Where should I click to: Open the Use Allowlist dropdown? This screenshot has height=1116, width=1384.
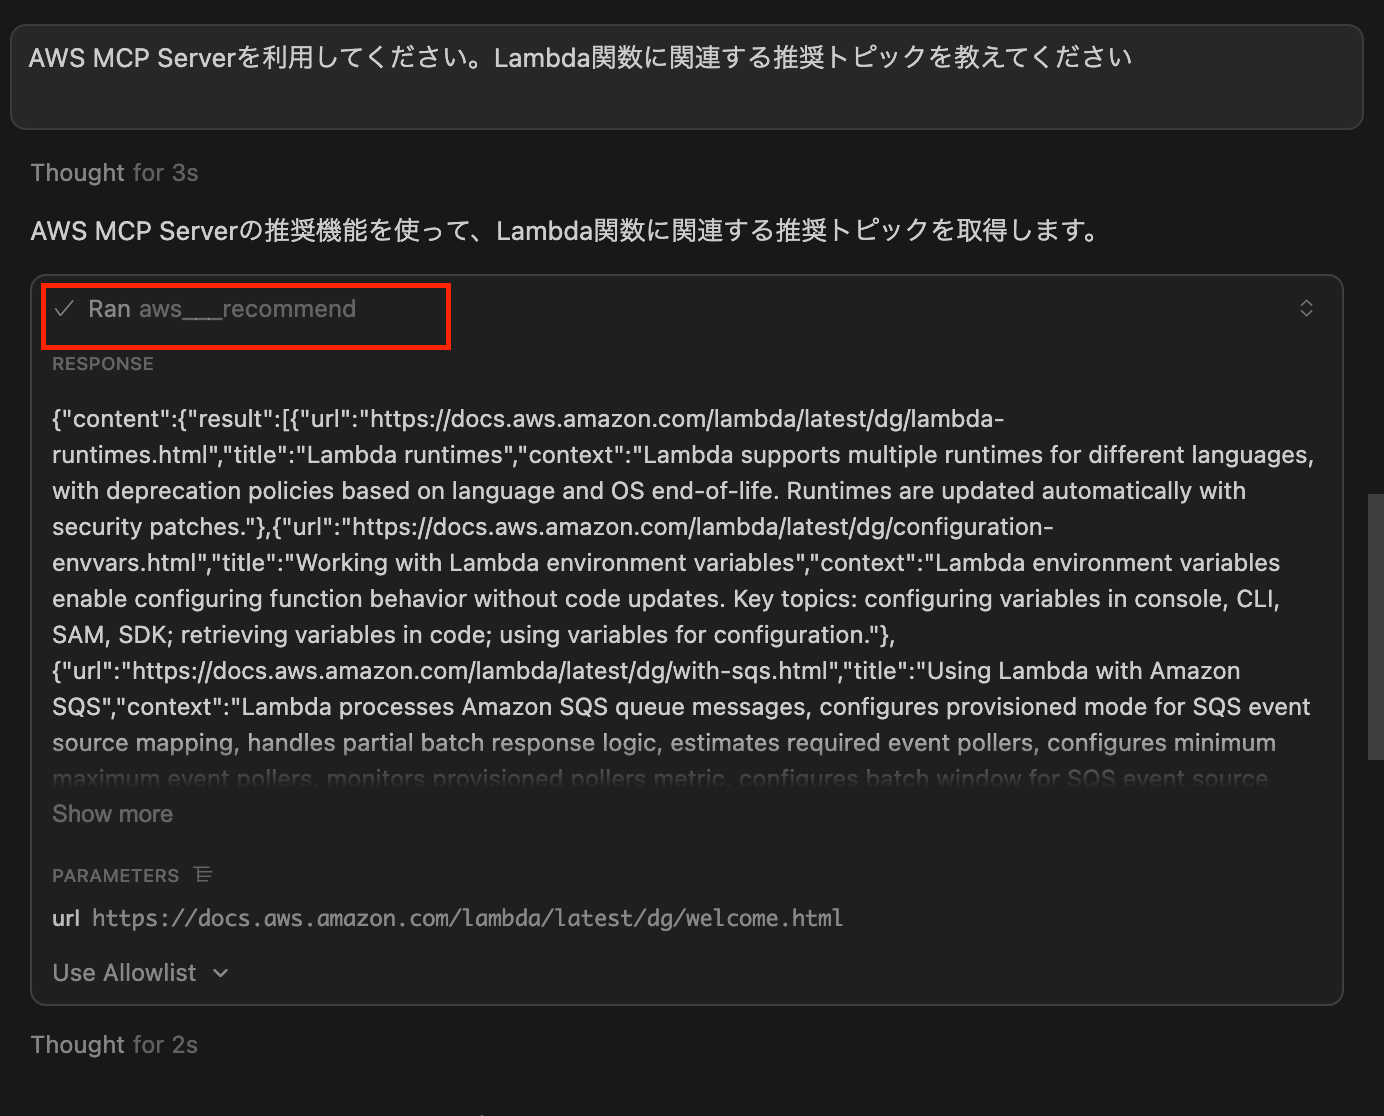pyautogui.click(x=141, y=973)
